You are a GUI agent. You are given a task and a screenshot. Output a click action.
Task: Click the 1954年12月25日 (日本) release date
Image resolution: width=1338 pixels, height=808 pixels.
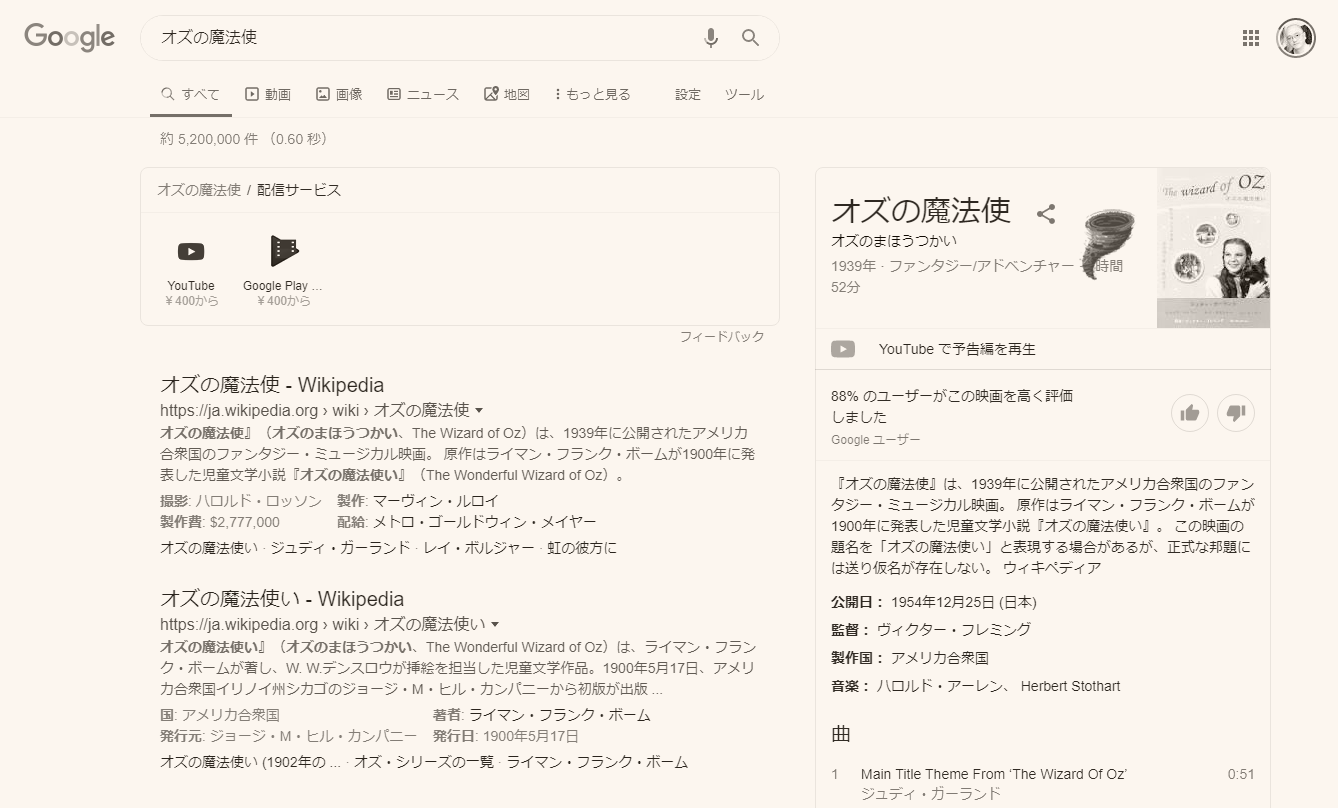pyautogui.click(x=963, y=602)
